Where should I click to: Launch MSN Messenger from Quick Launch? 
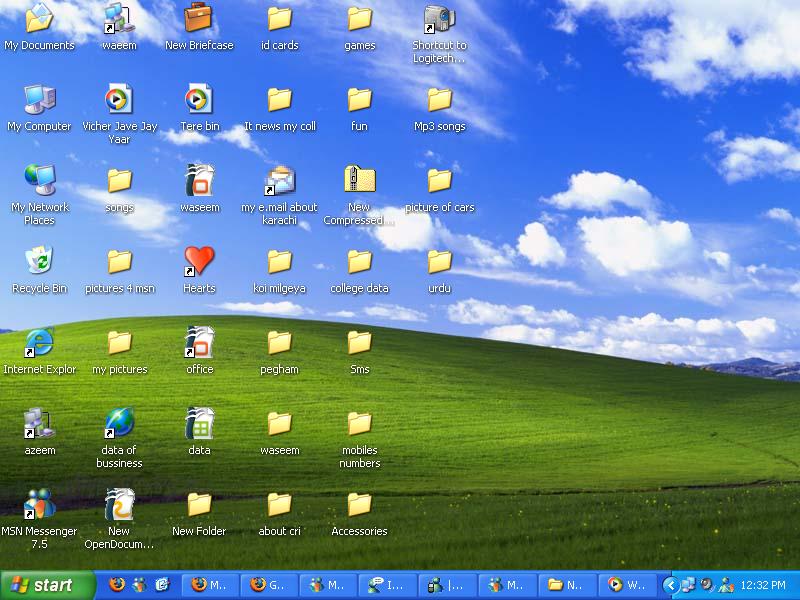(139, 585)
